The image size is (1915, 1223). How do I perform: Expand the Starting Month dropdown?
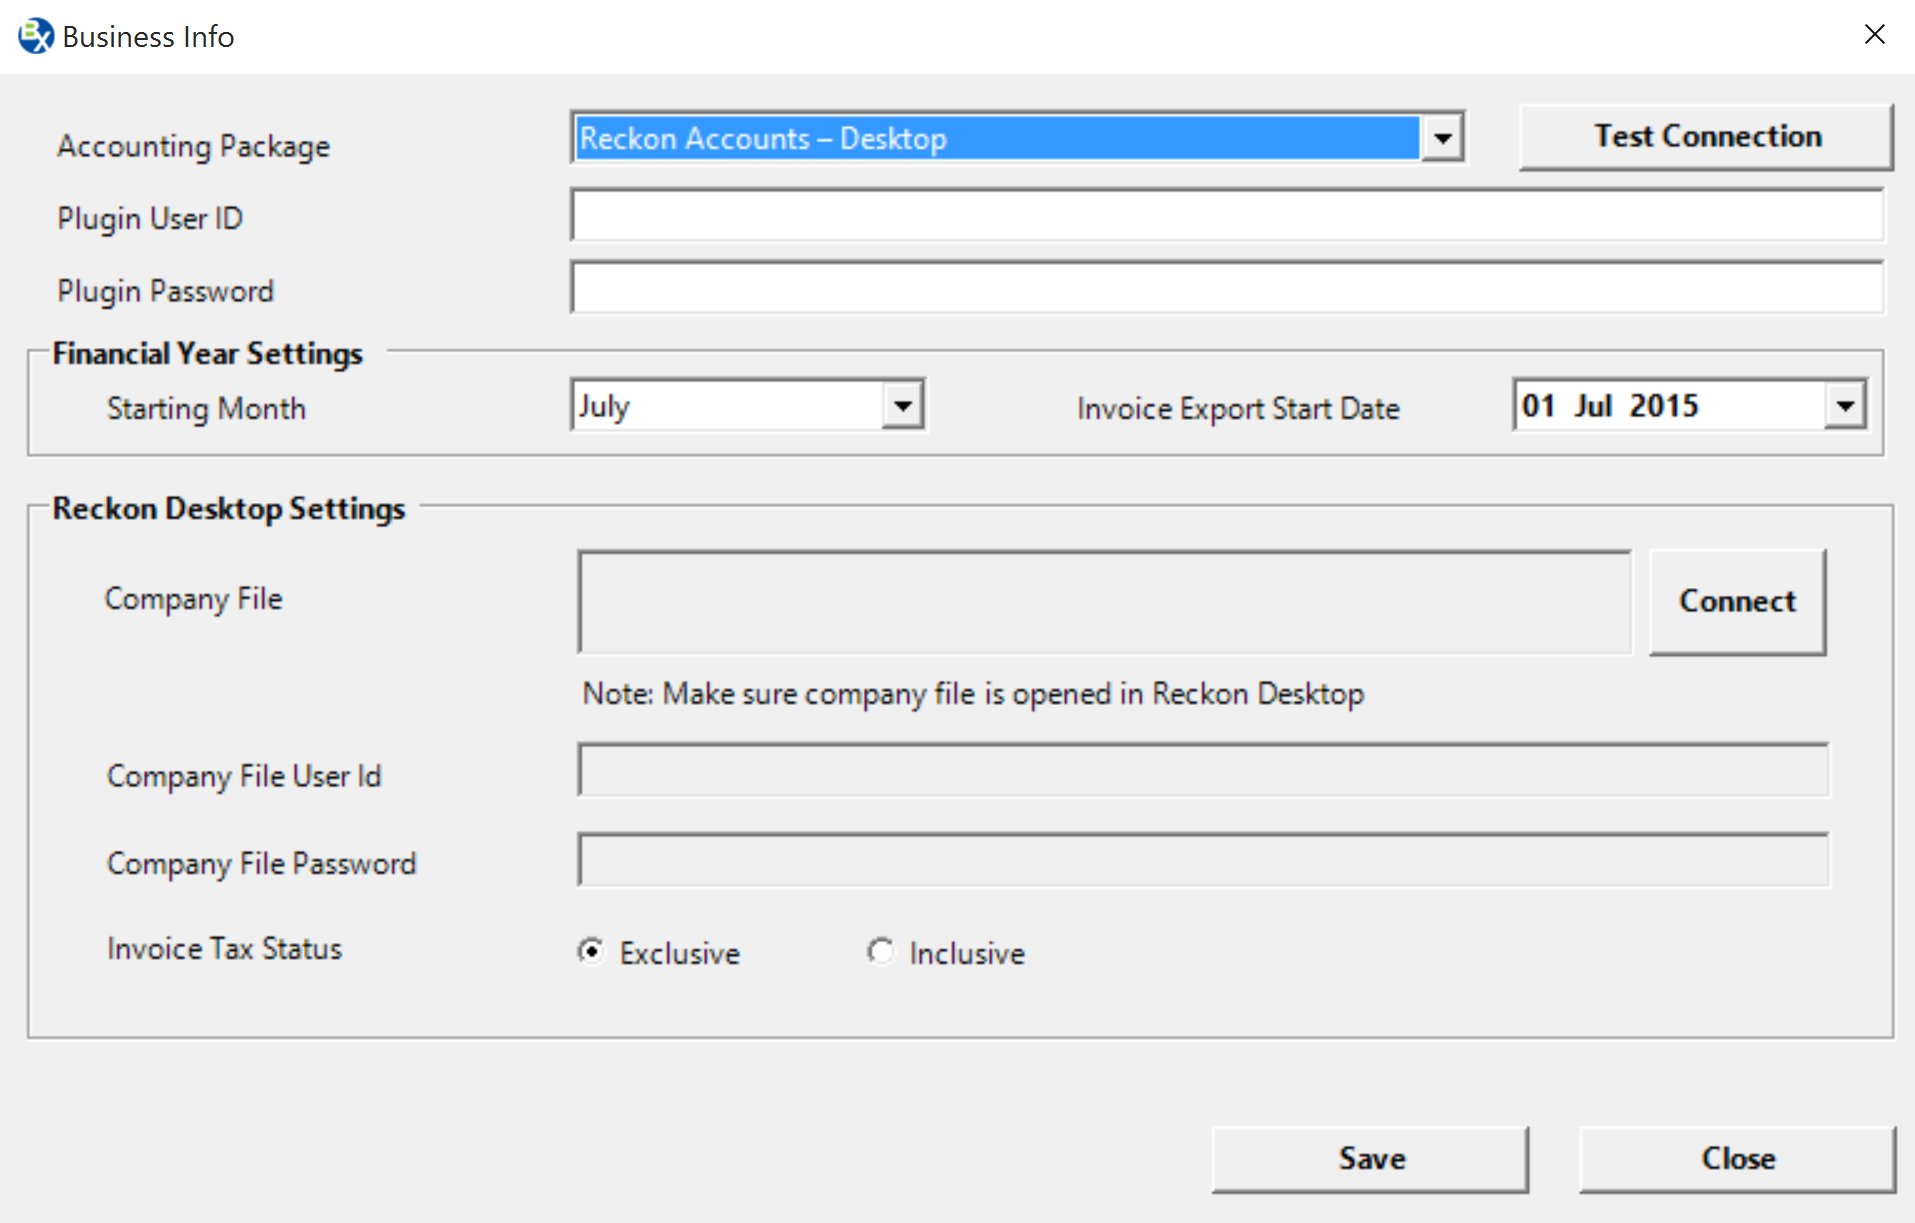pos(902,406)
